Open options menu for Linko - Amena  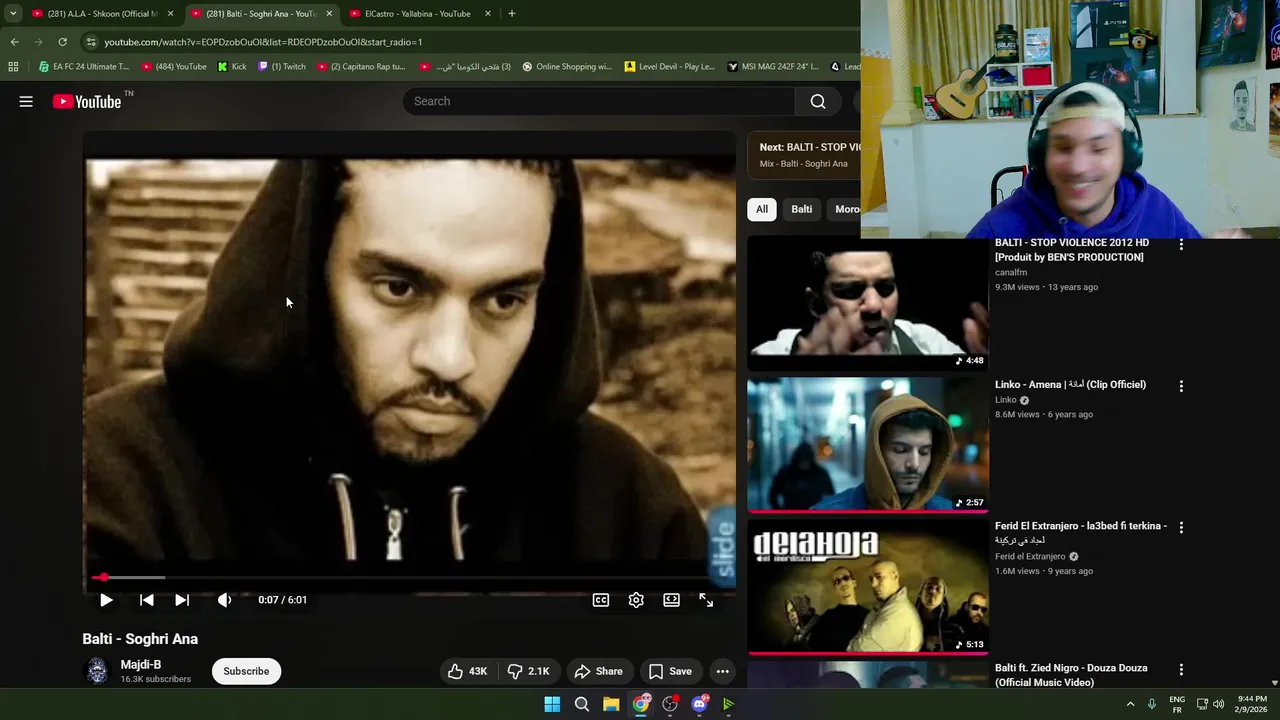click(1181, 385)
